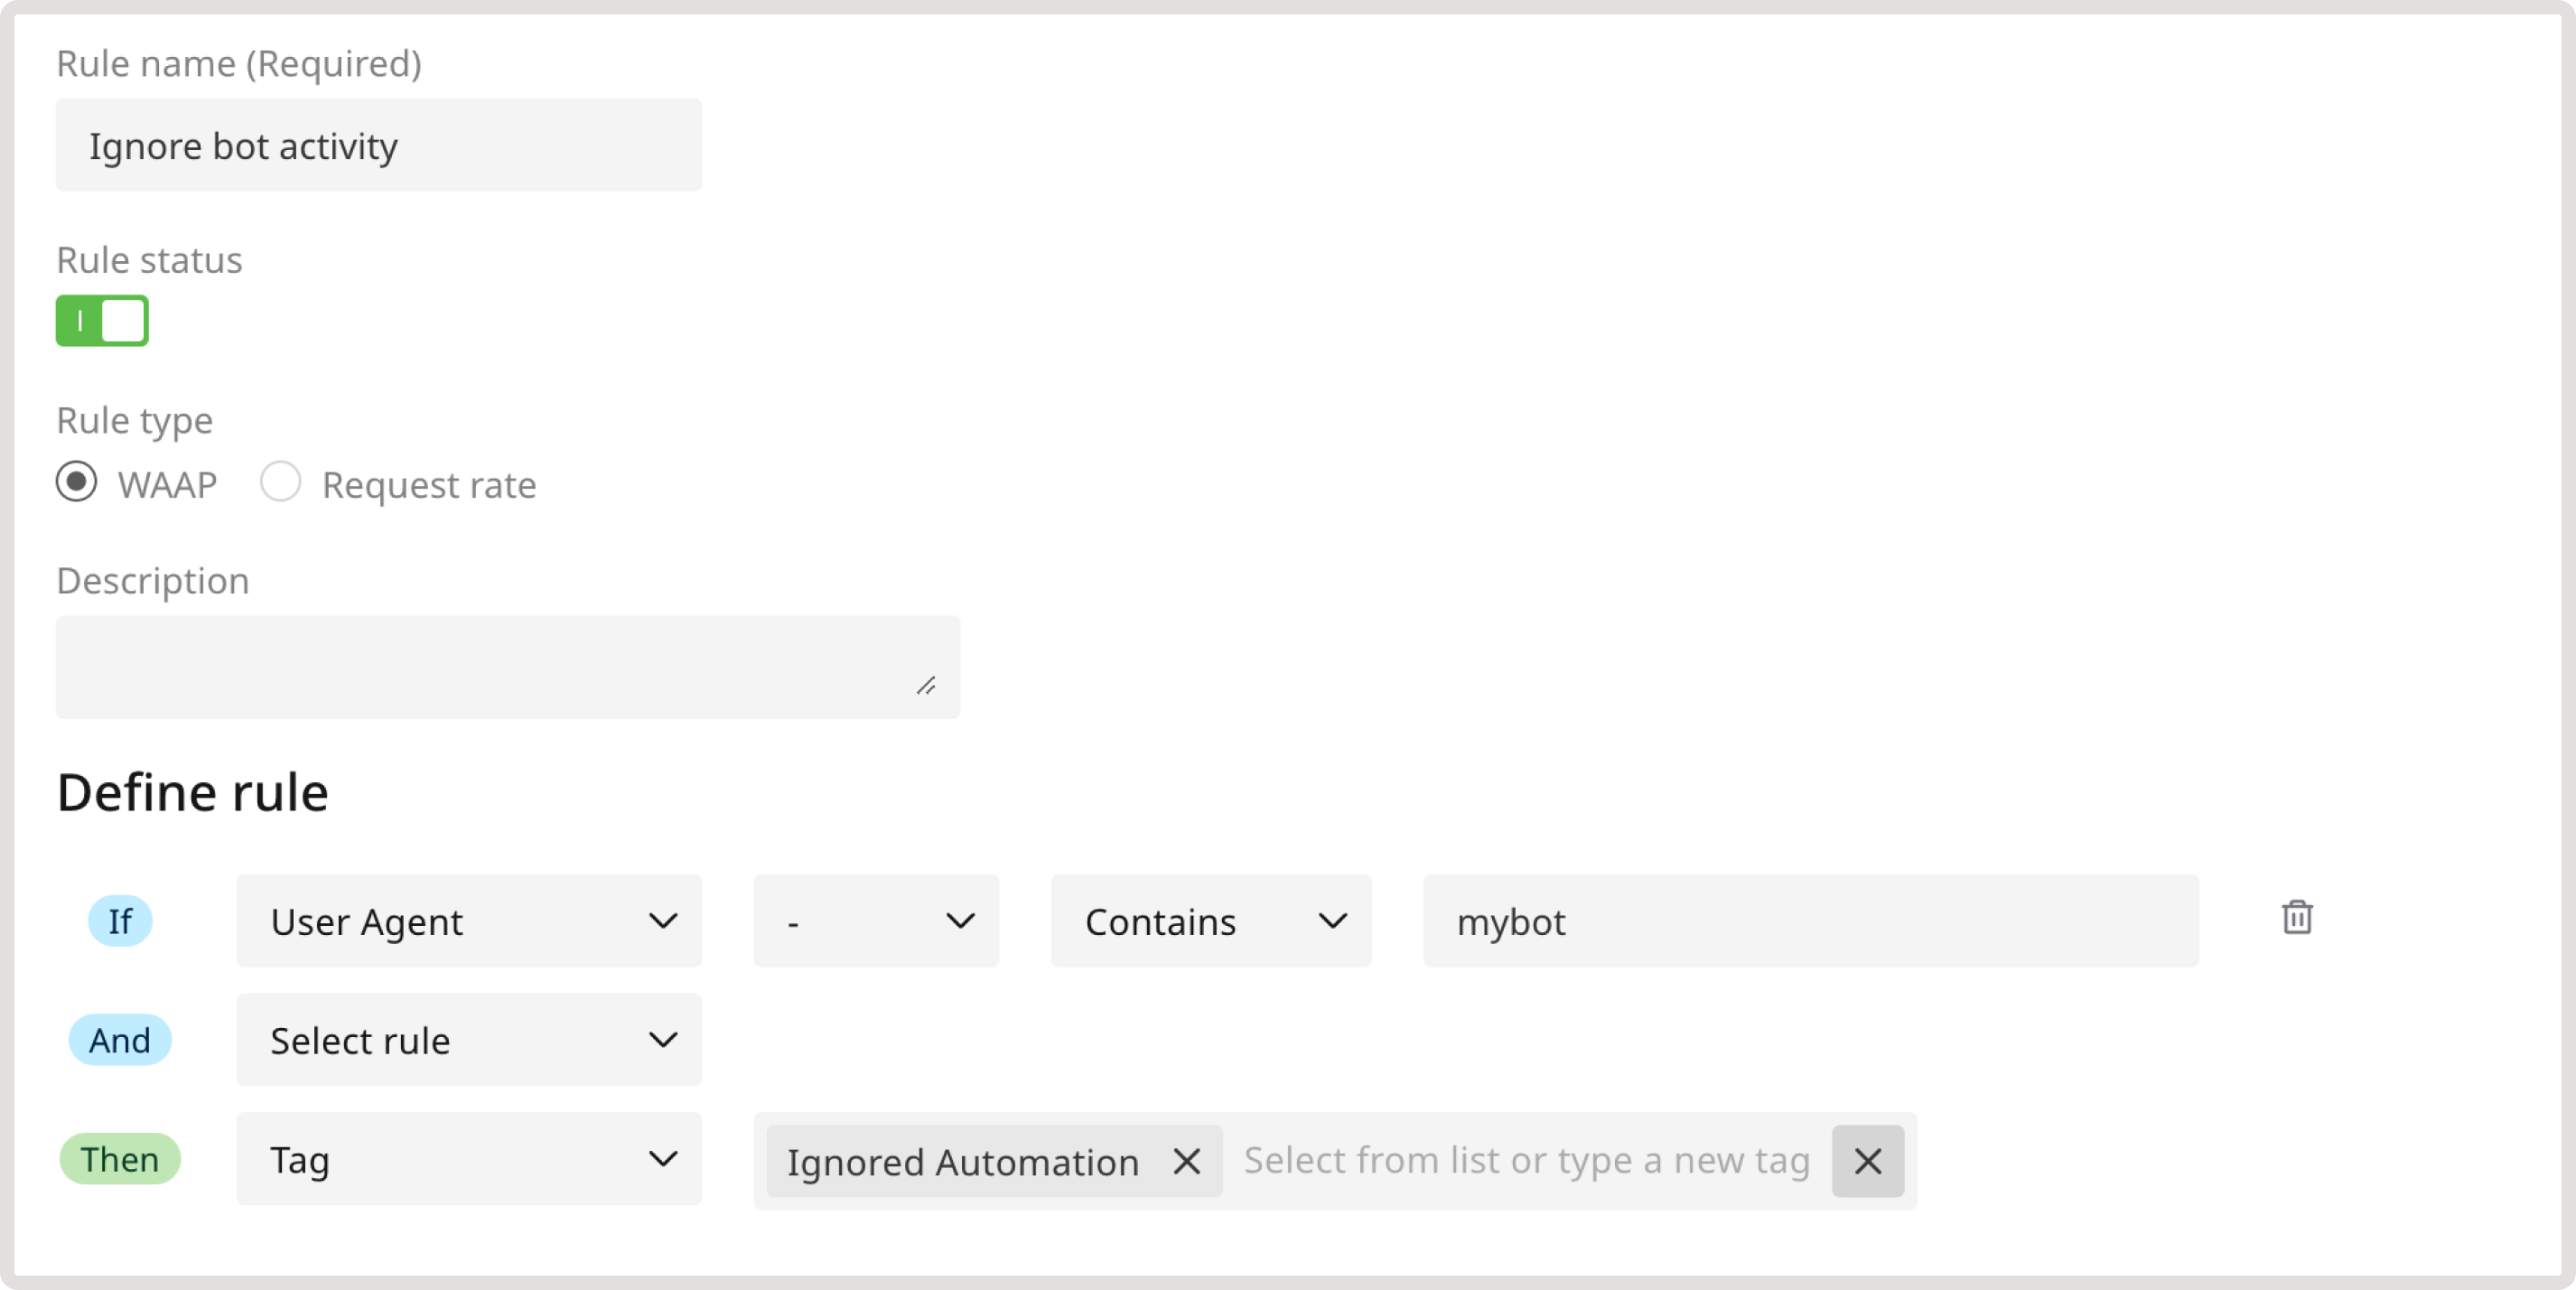
Task: Select the Request rate rule type
Action: (281, 483)
